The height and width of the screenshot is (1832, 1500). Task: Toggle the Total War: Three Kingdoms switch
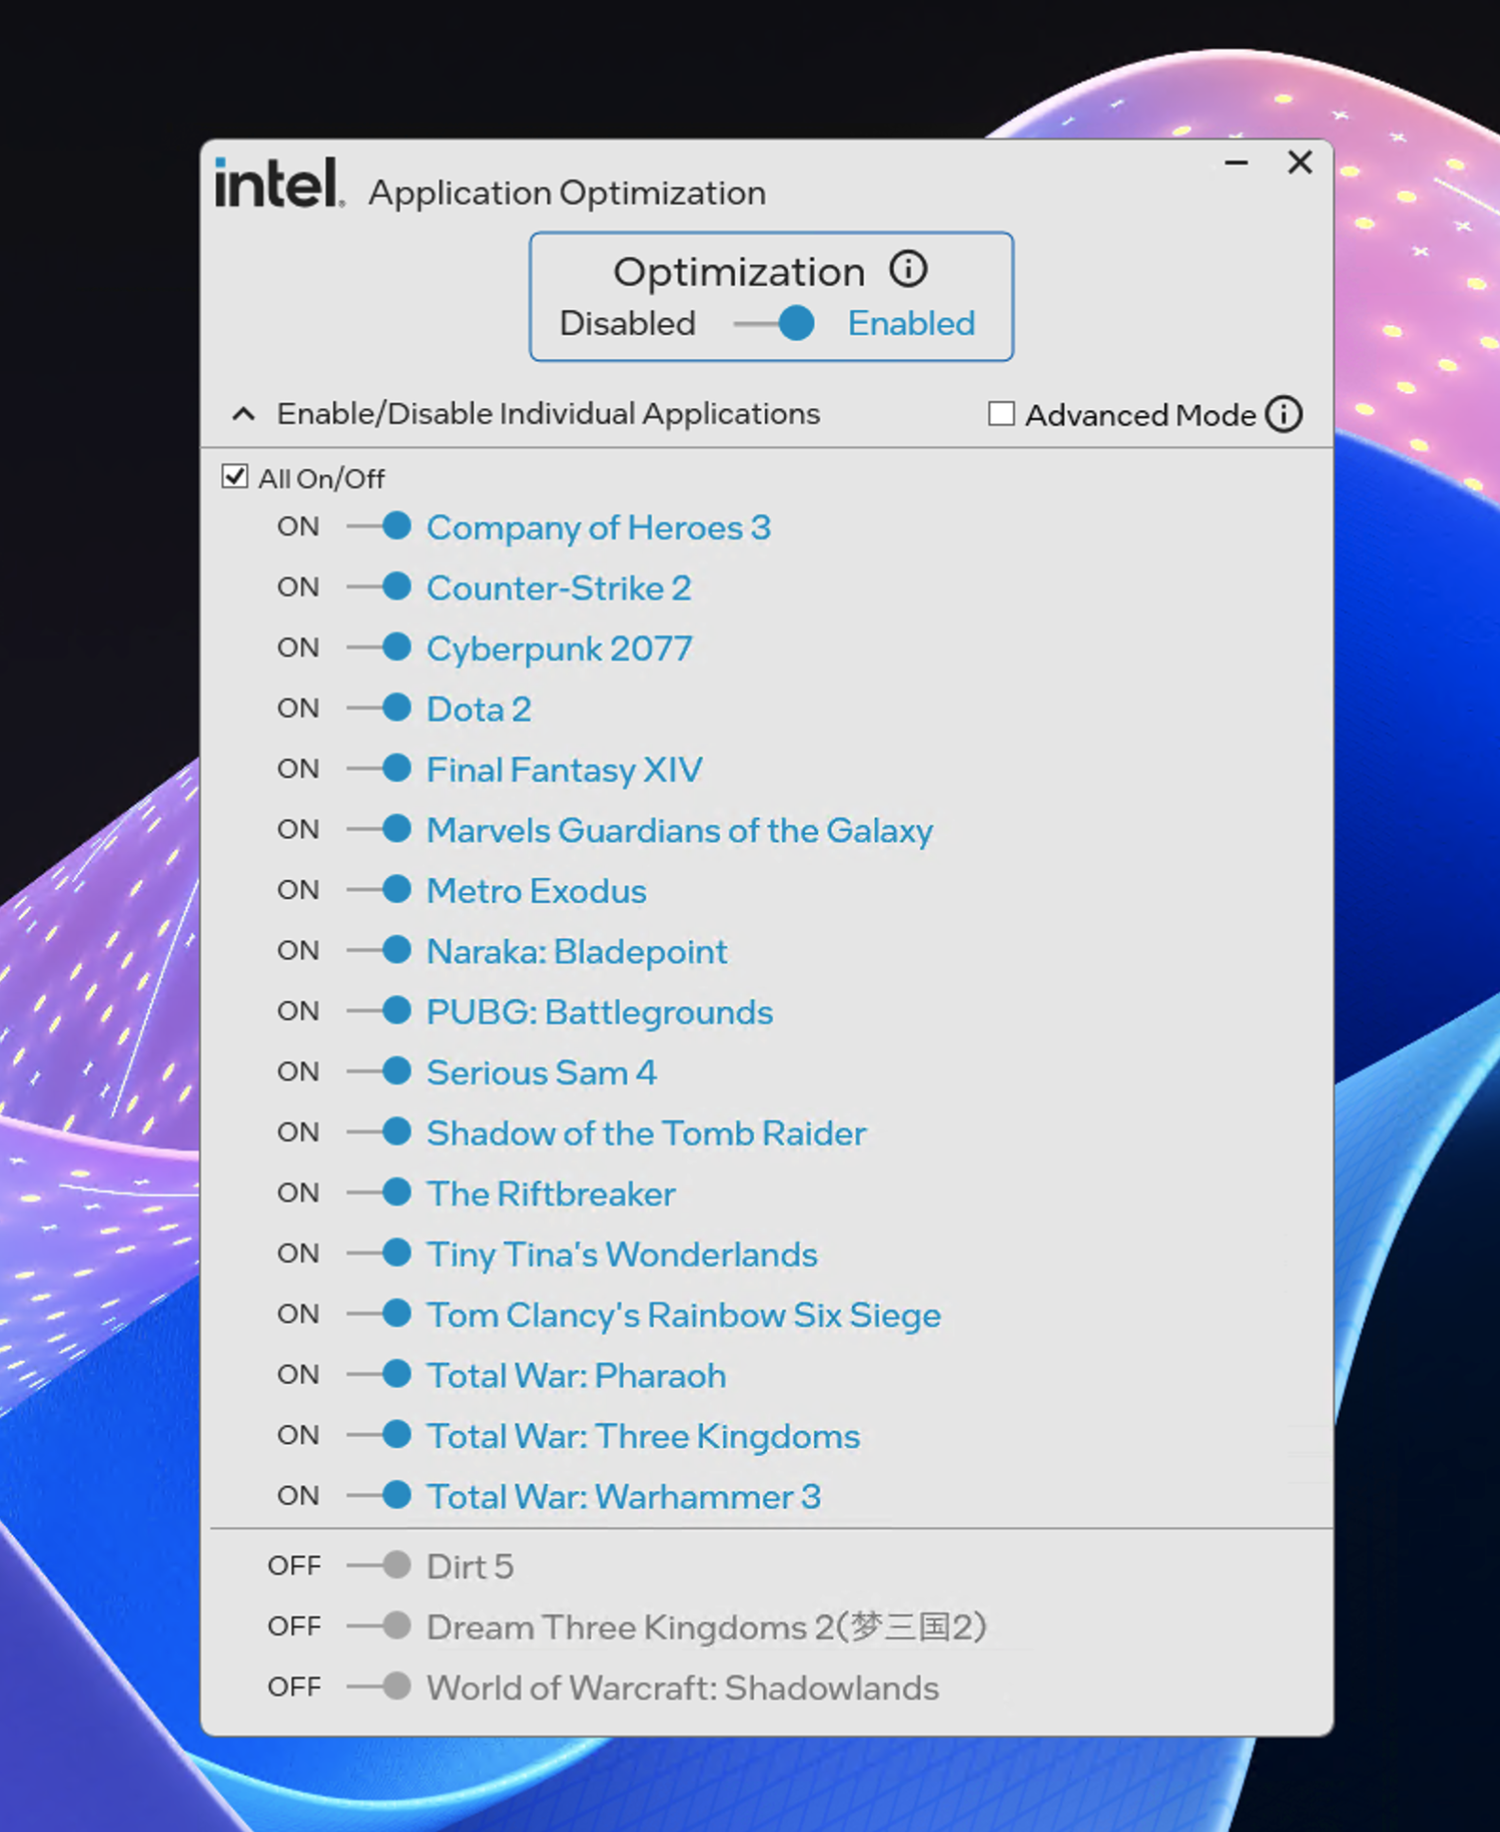tap(379, 1434)
